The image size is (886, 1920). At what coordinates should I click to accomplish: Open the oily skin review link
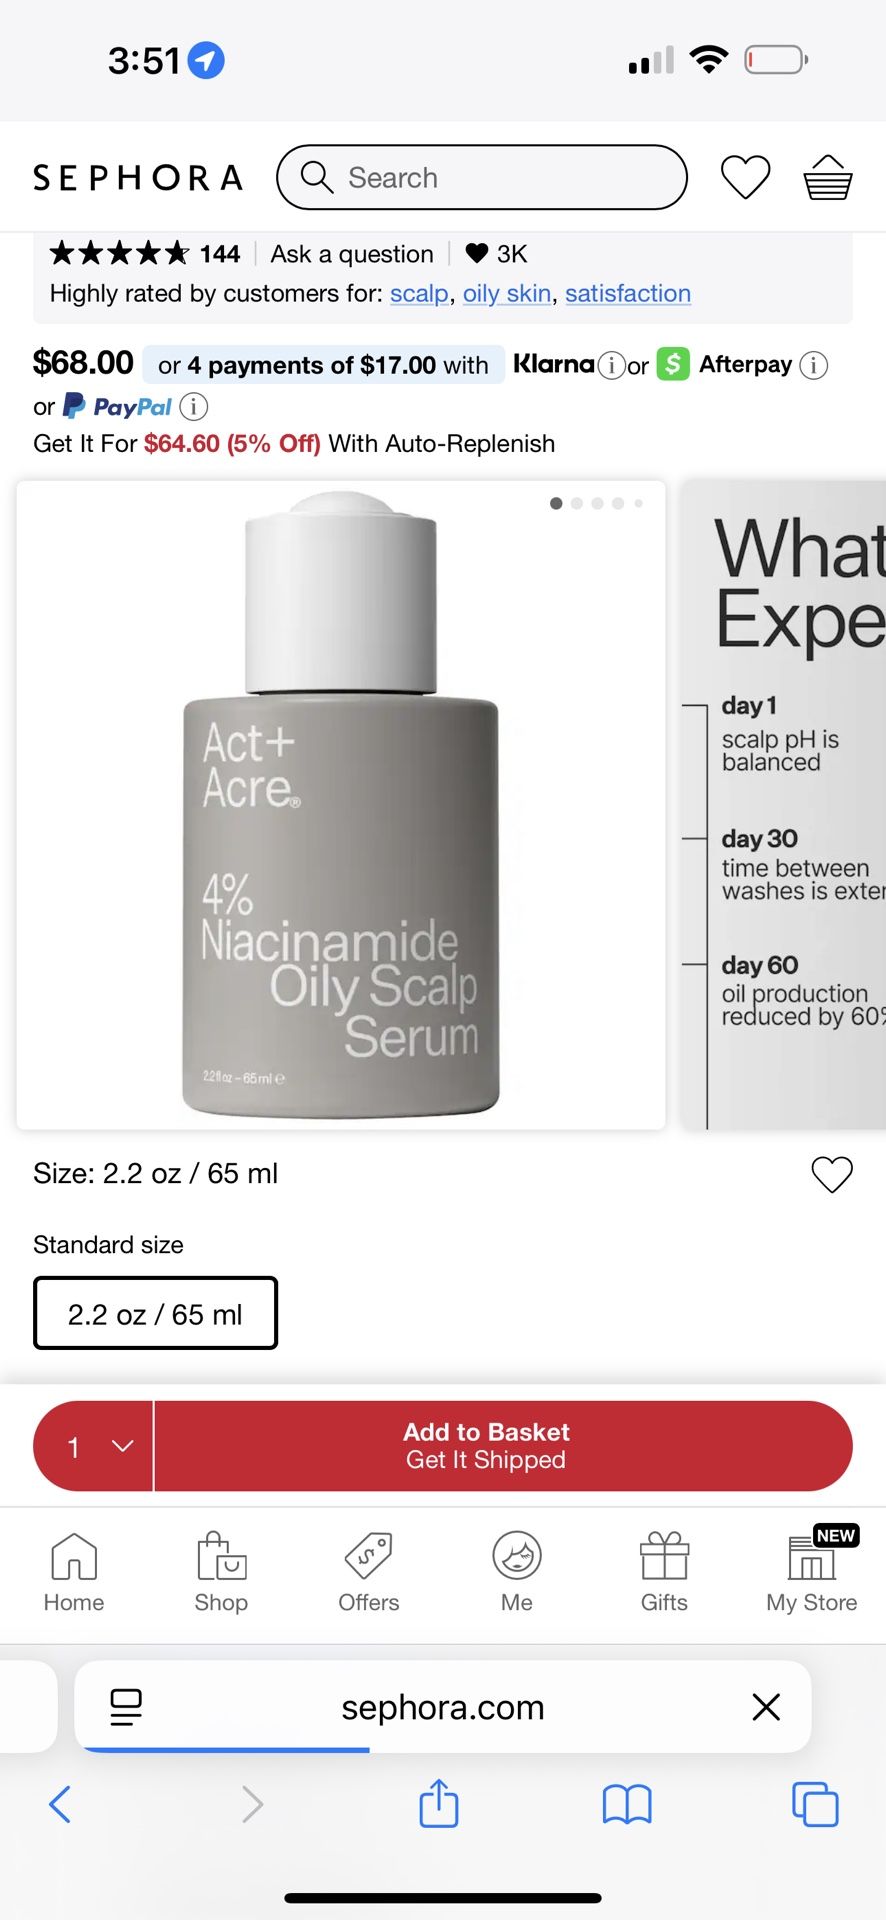tap(506, 294)
